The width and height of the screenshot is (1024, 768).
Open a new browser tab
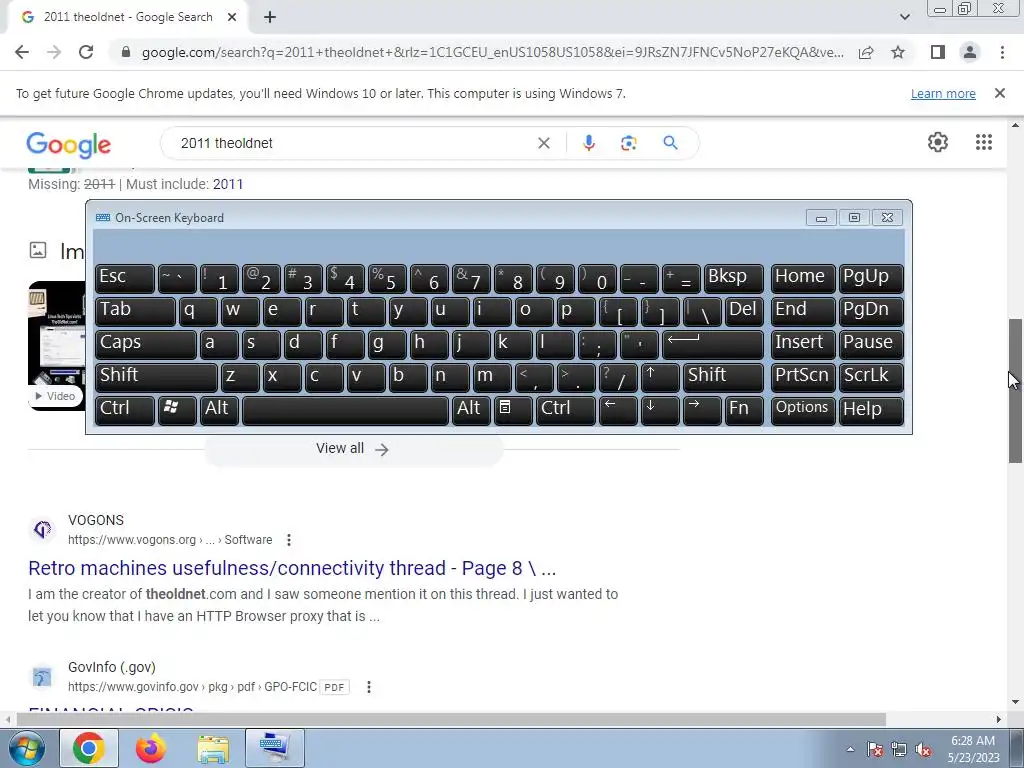click(x=270, y=18)
